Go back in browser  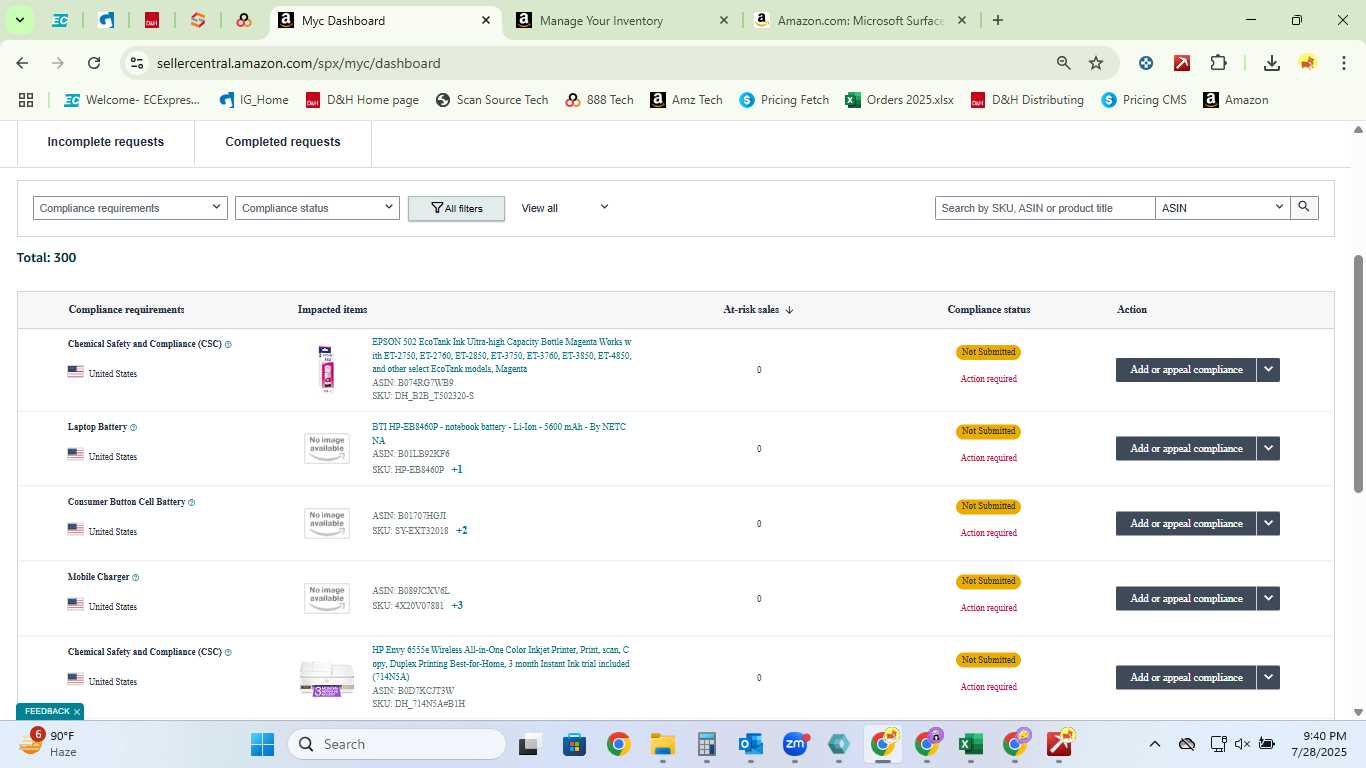pyautogui.click(x=22, y=63)
